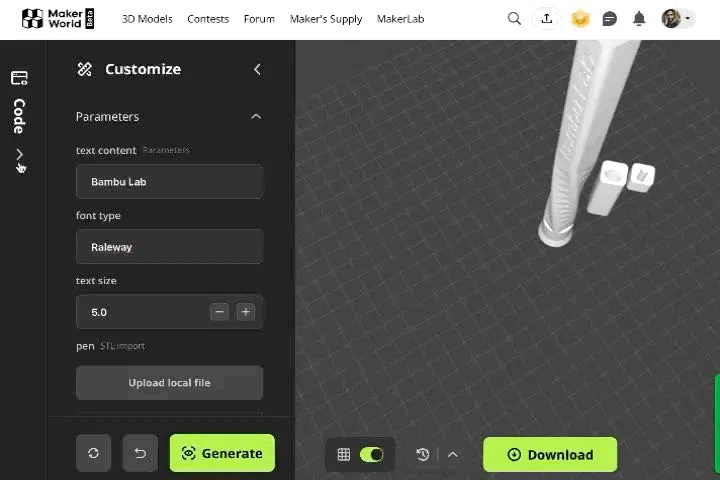Open the user profile avatar menu

coord(677,18)
